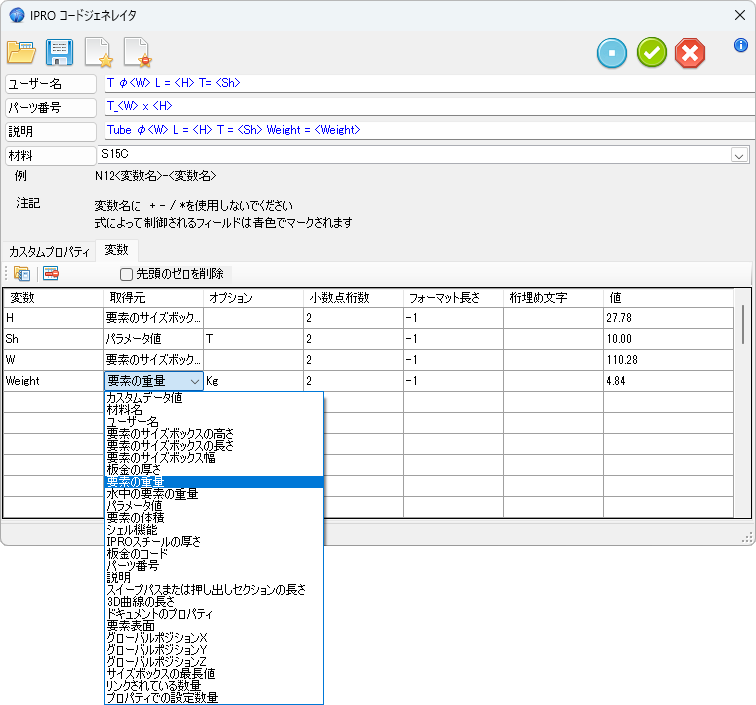Click the パーツ番号 label button
Screen dimensions: 756x705
click(51, 108)
